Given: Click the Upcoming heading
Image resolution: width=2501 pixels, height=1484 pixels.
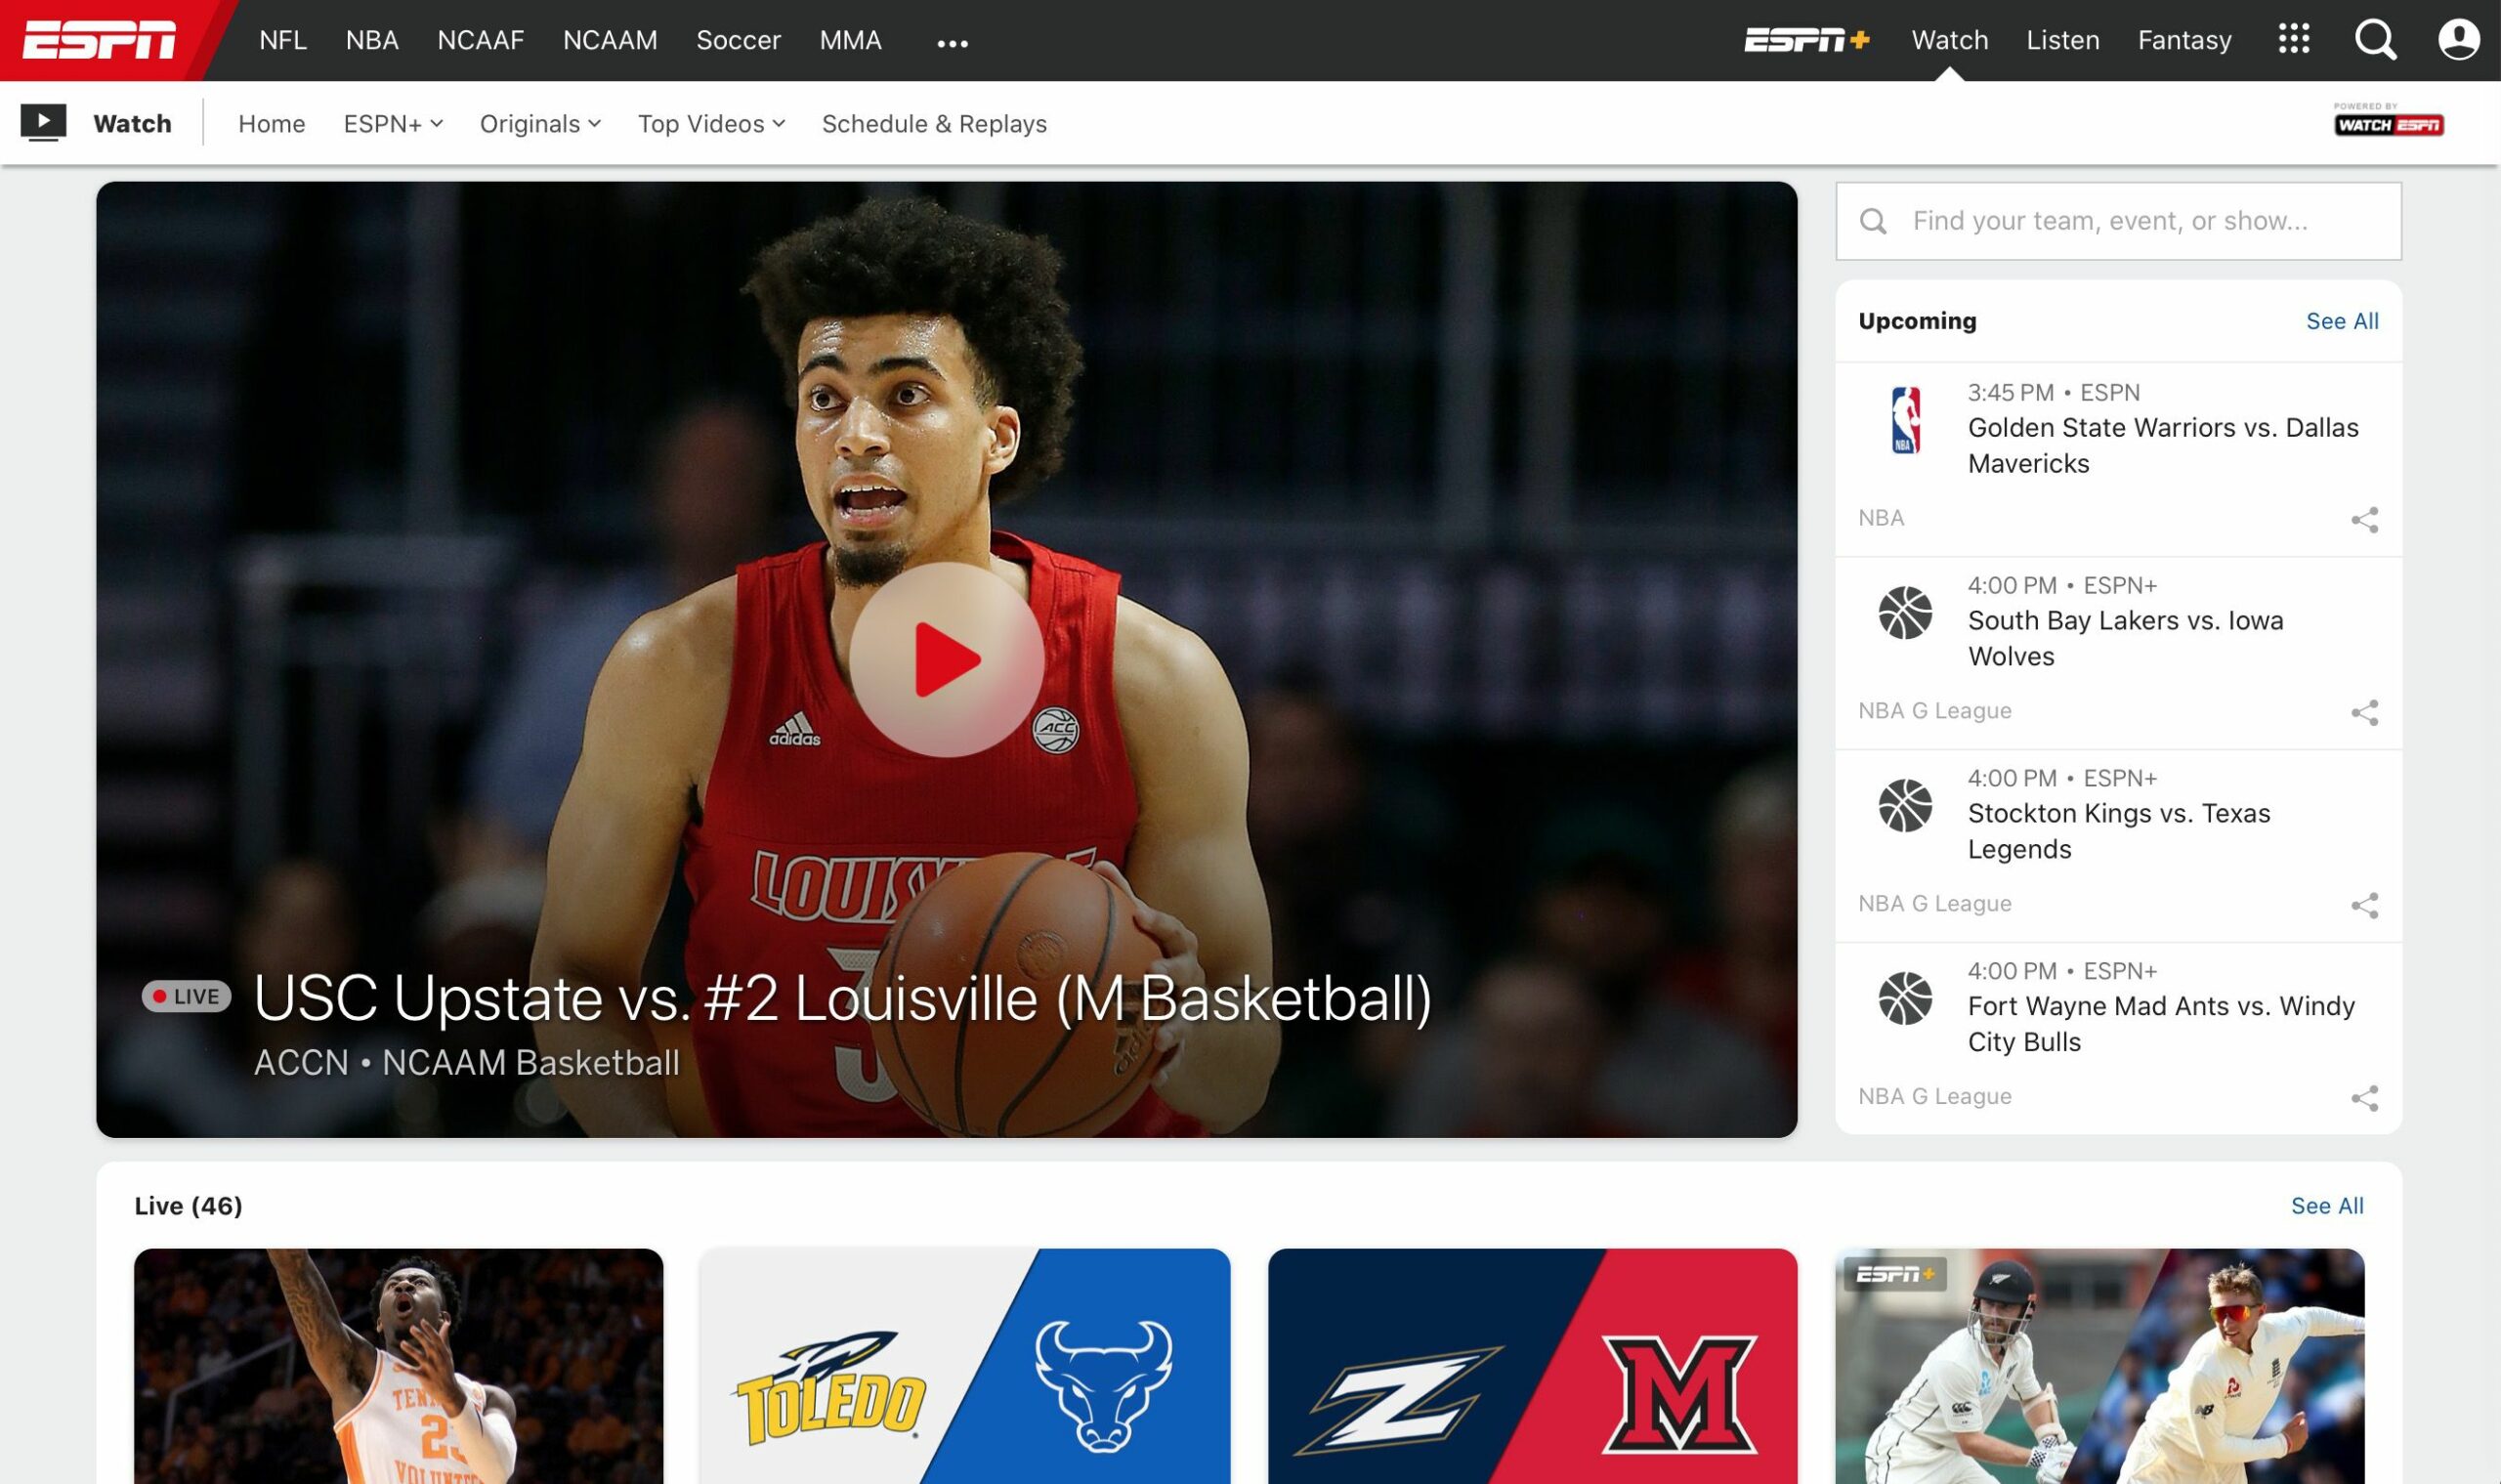Looking at the screenshot, I should pos(1917,321).
